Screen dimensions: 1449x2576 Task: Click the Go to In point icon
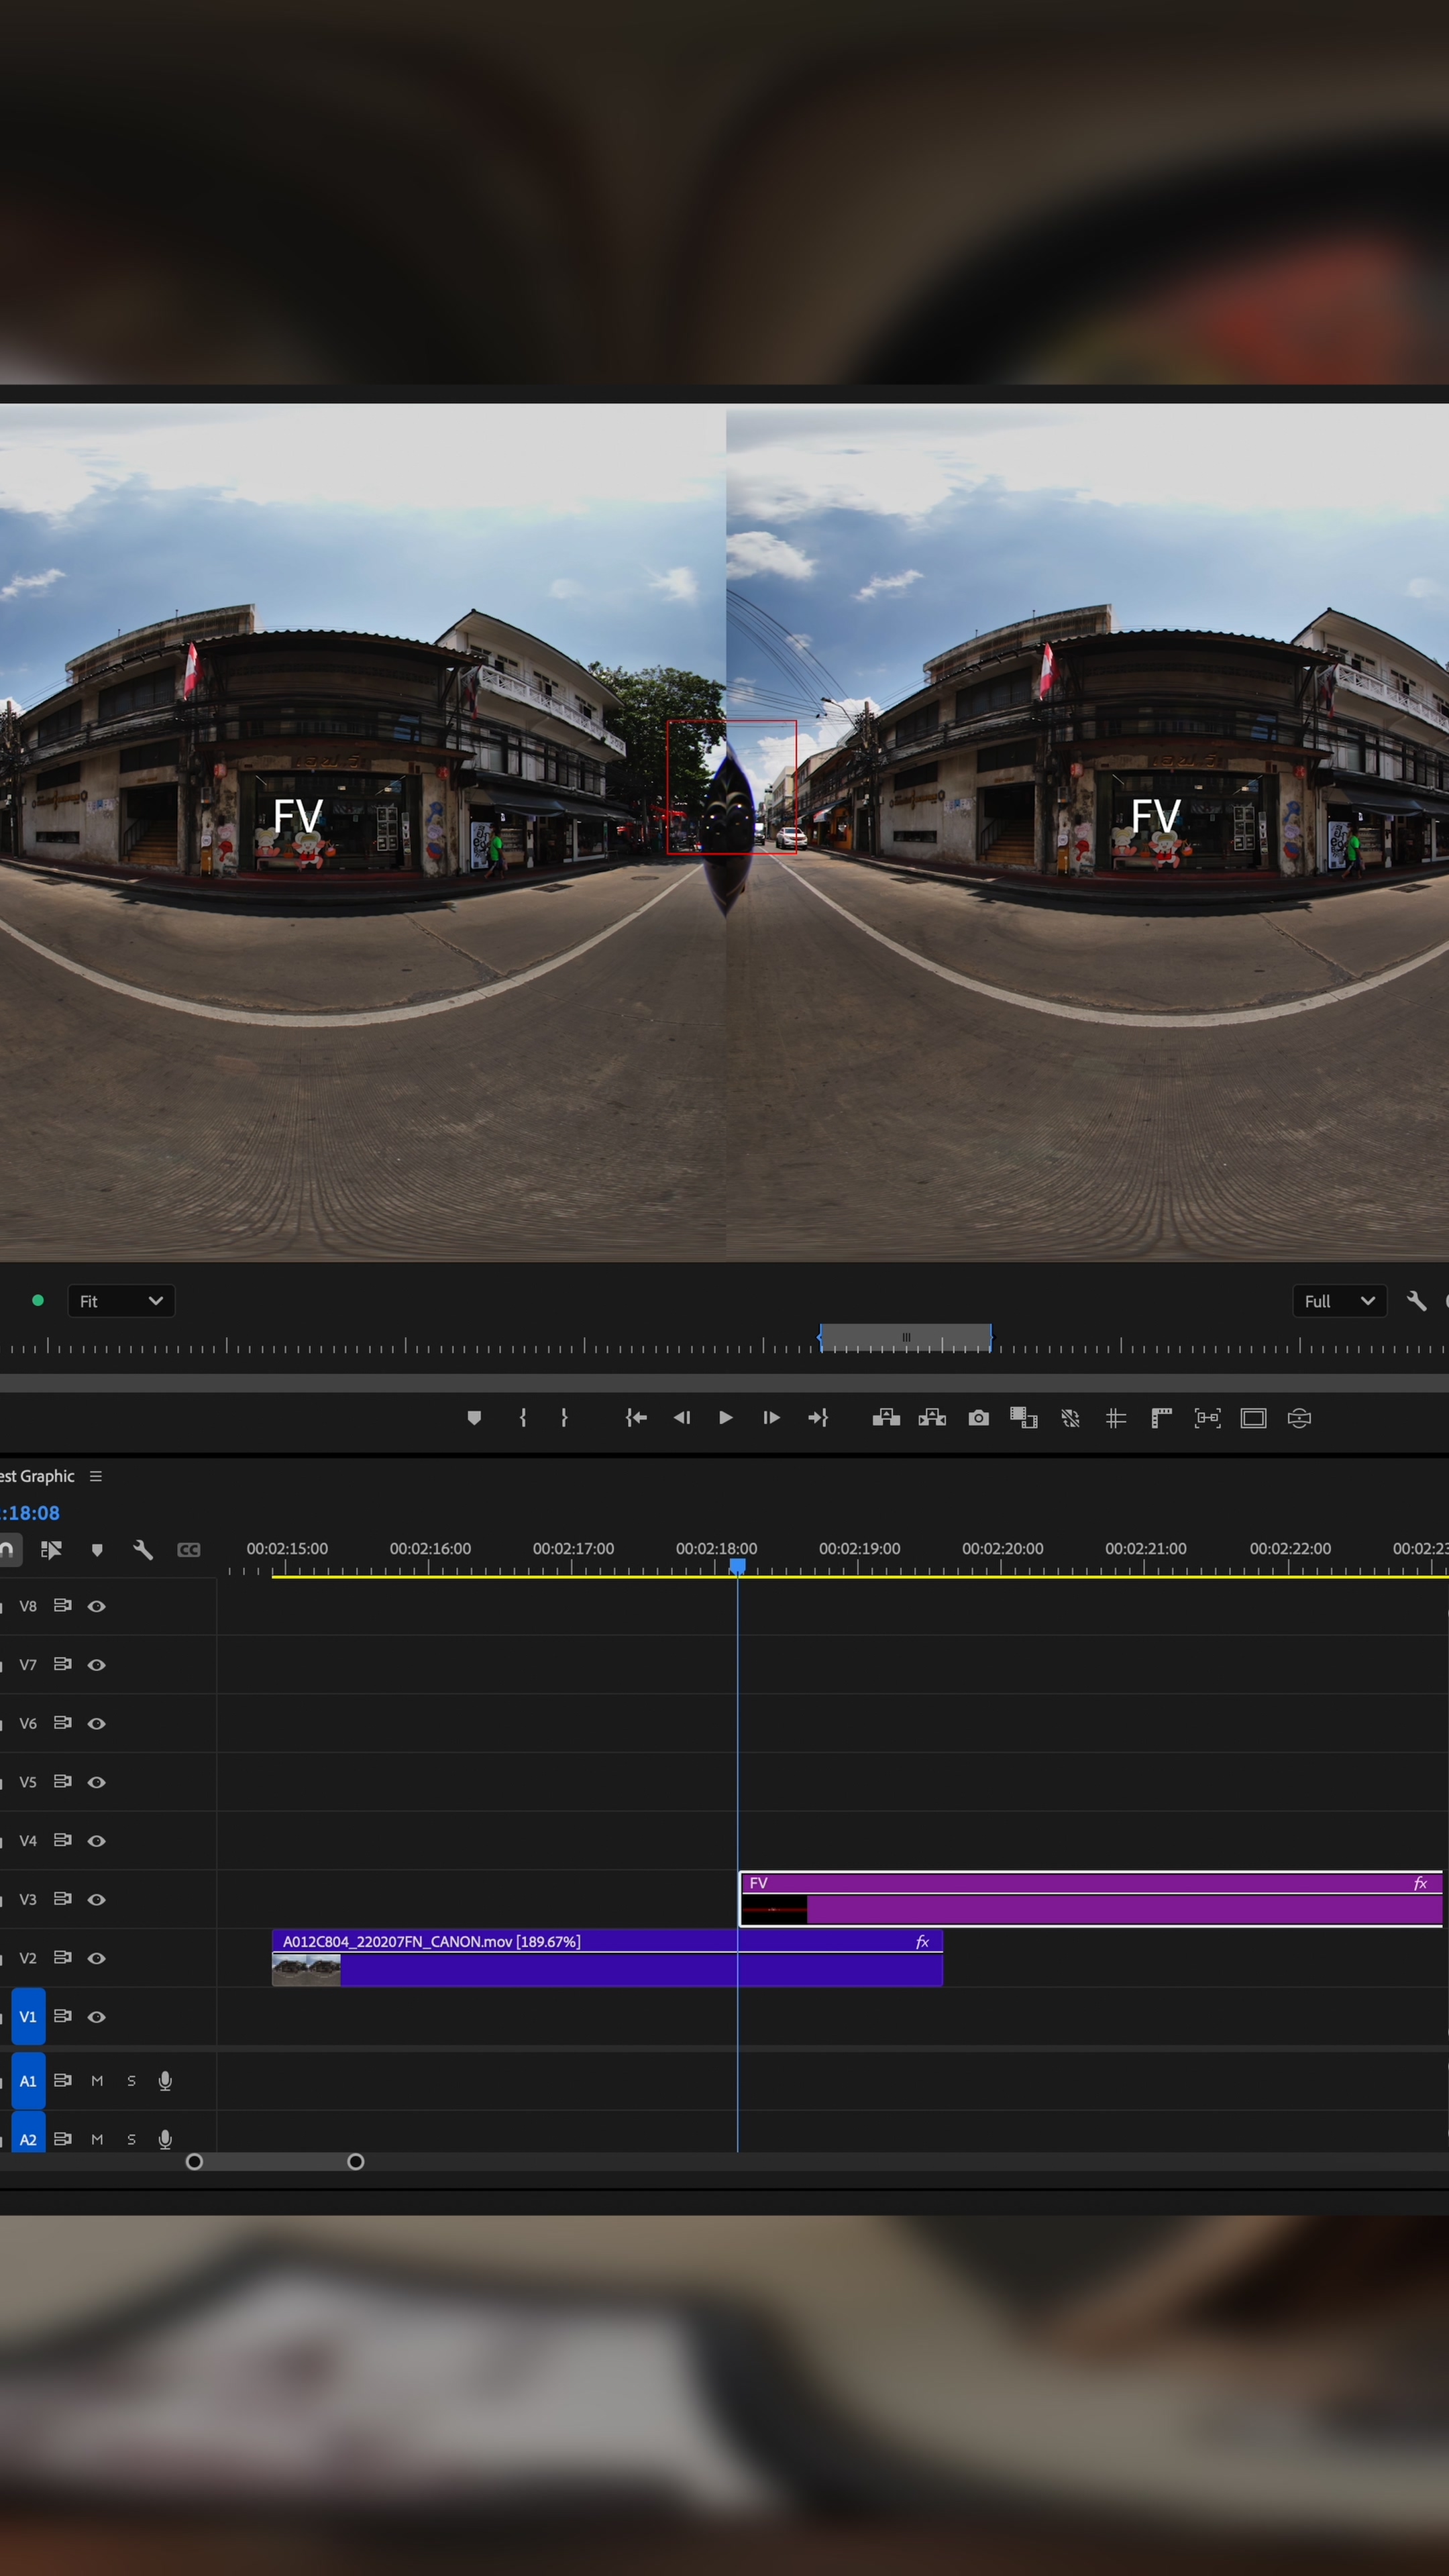point(636,1418)
